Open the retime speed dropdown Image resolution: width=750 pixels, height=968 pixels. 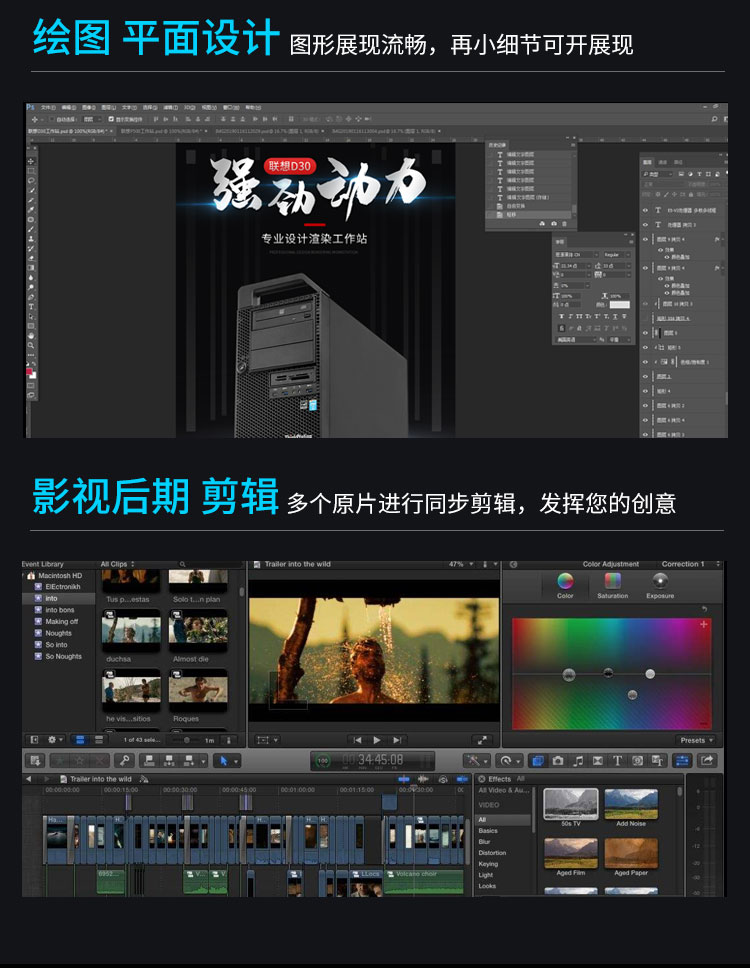pos(510,761)
